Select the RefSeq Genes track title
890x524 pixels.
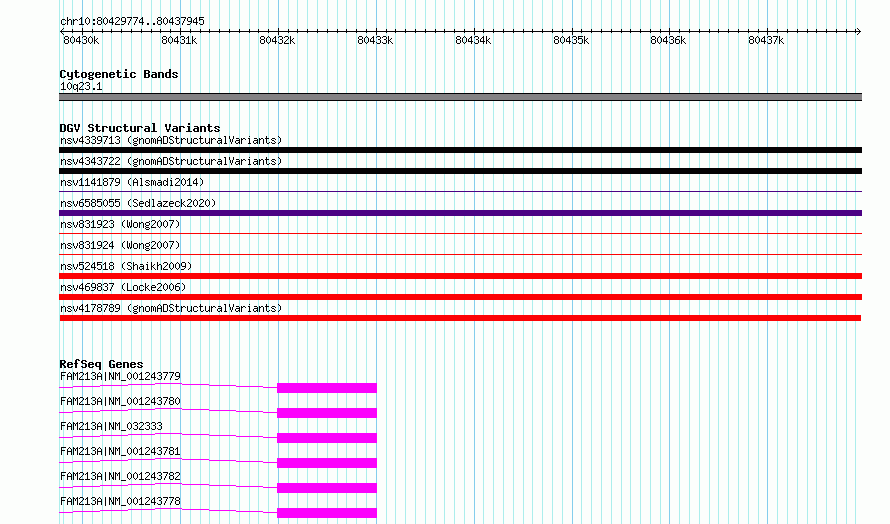click(101, 364)
